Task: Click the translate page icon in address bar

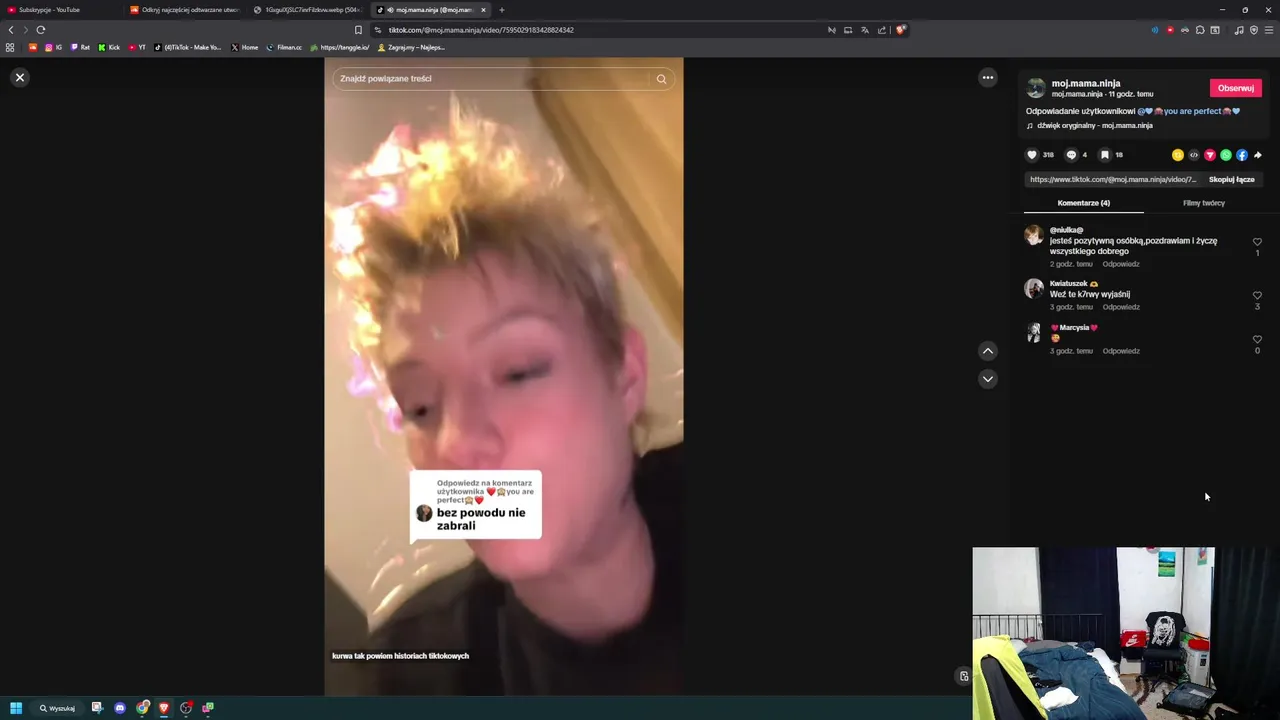Action: pyautogui.click(x=865, y=30)
